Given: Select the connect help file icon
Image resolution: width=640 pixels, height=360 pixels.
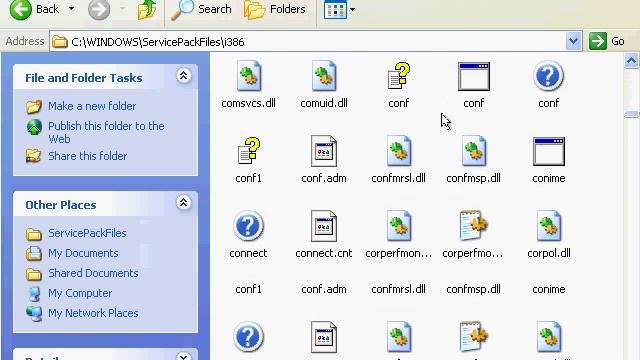Looking at the screenshot, I should (248, 226).
